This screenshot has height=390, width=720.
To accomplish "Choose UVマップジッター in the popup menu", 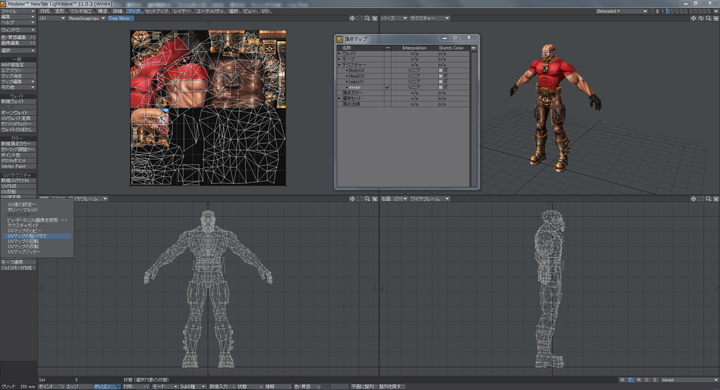I will [x=37, y=252].
